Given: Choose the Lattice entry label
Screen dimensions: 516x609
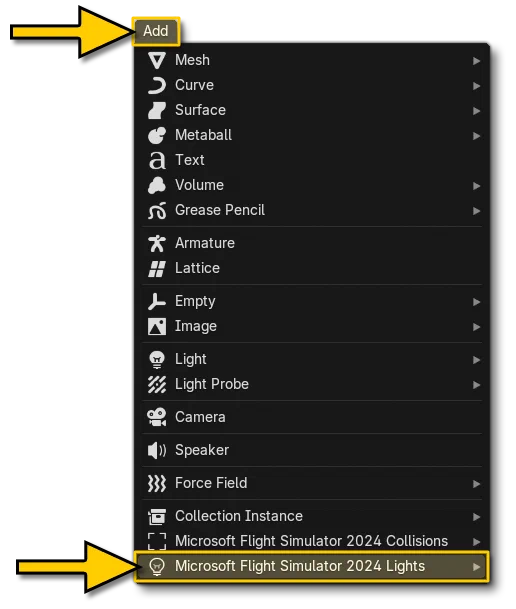Looking at the screenshot, I should pos(197,268).
